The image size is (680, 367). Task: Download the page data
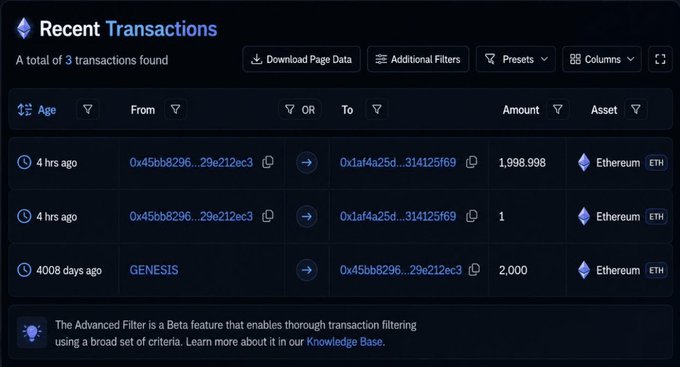pyautogui.click(x=301, y=59)
